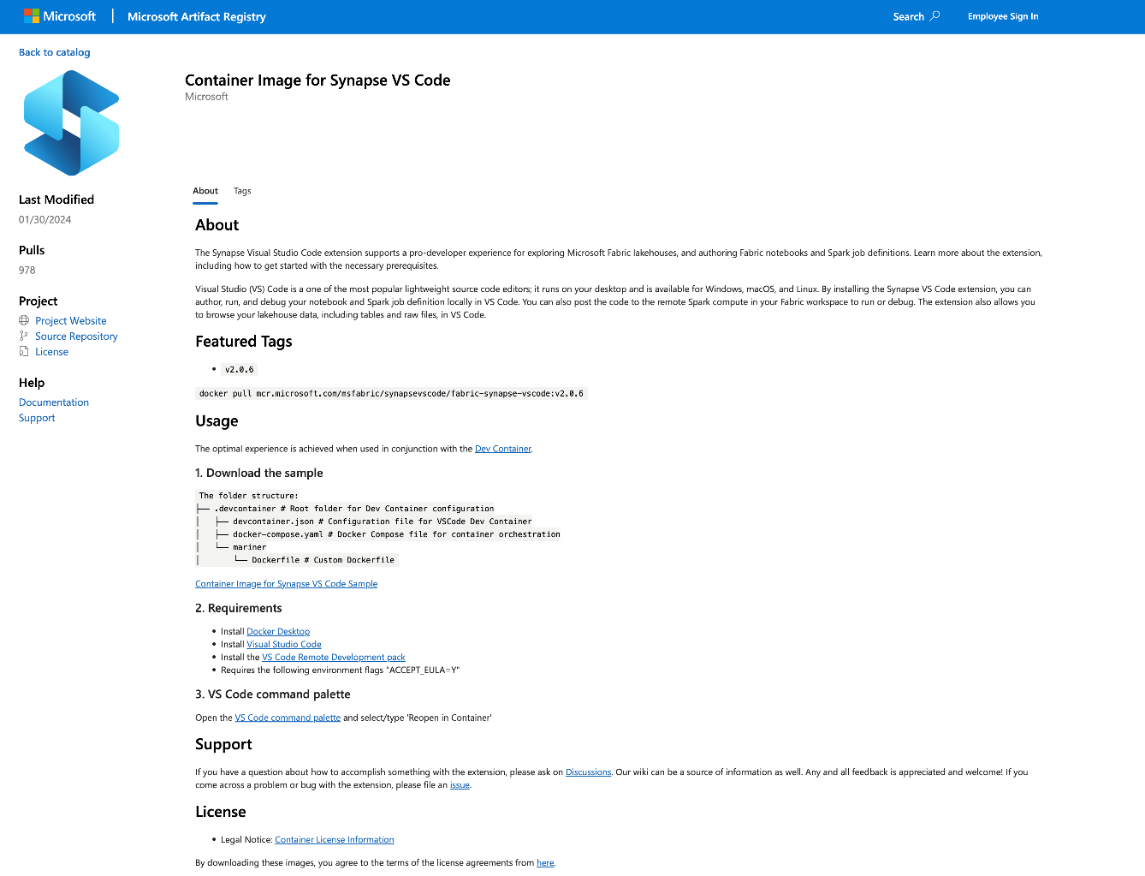Open the Docker Desktop link
This screenshot has width=1145, height=876.
coord(278,631)
